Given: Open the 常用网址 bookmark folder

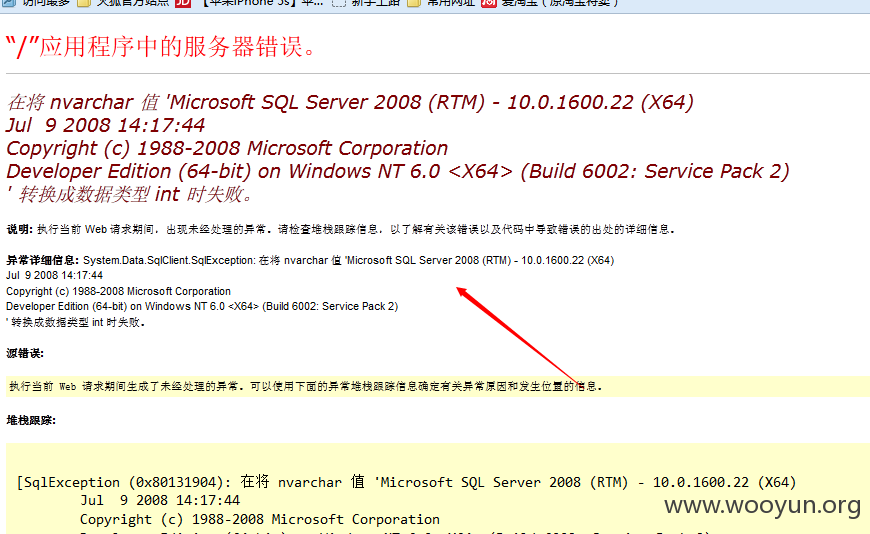Looking at the screenshot, I should [x=441, y=3].
